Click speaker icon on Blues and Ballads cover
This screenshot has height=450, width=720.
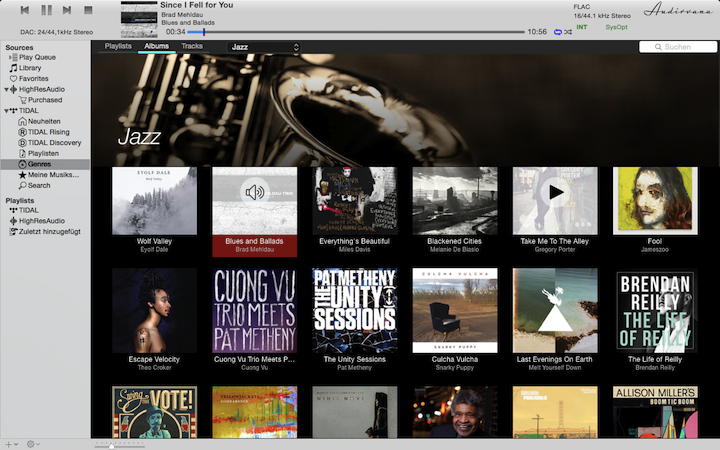click(x=255, y=192)
